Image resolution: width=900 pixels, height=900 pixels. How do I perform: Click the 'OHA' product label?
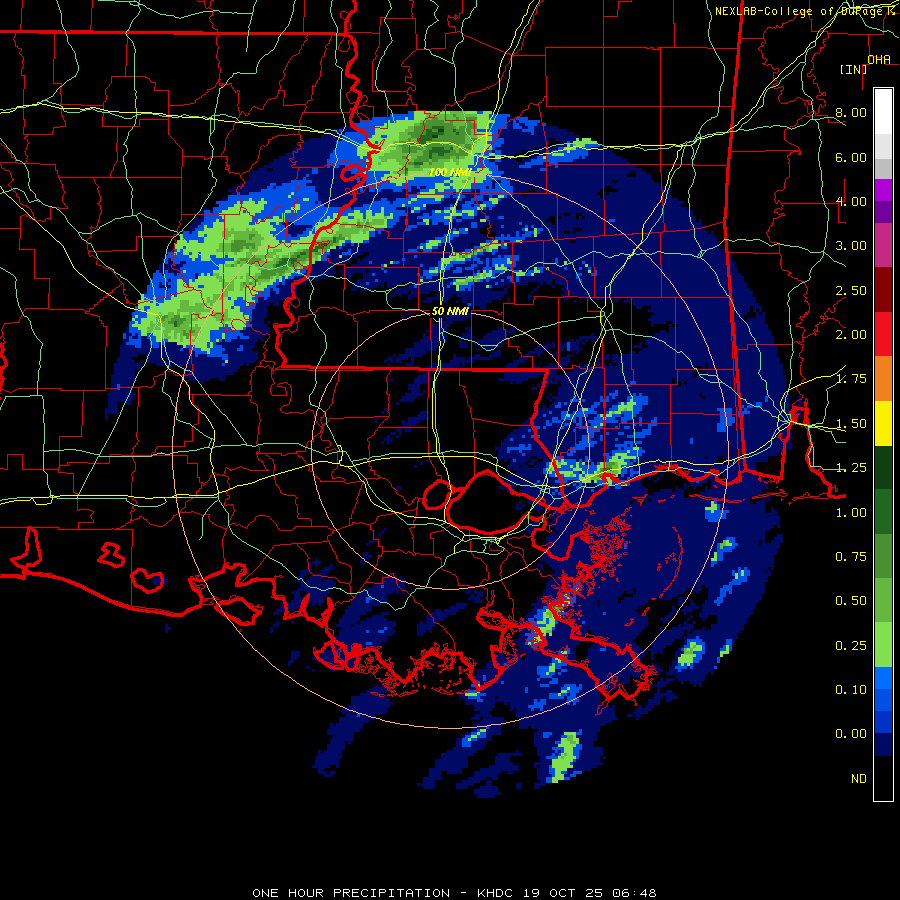click(x=879, y=59)
